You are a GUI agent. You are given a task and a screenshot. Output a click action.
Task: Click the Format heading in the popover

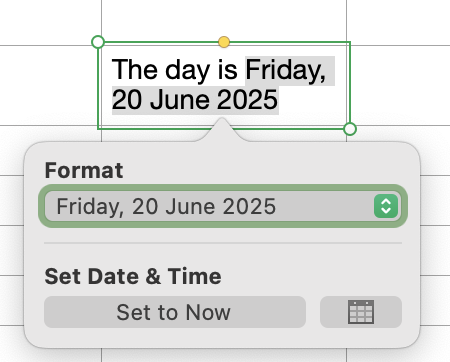pyautogui.click(x=84, y=170)
